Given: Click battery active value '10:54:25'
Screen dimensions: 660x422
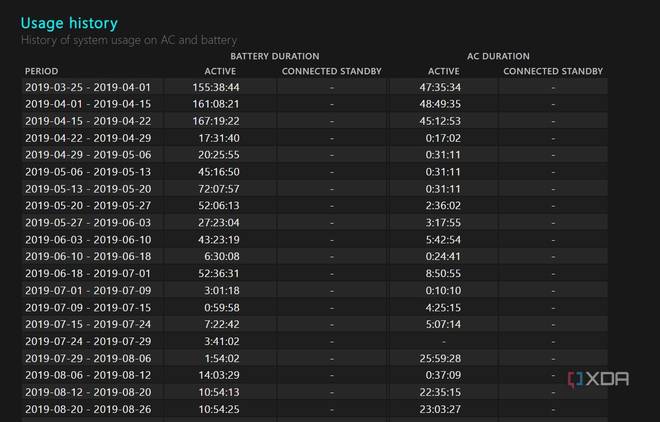Looking at the screenshot, I should [219, 409].
